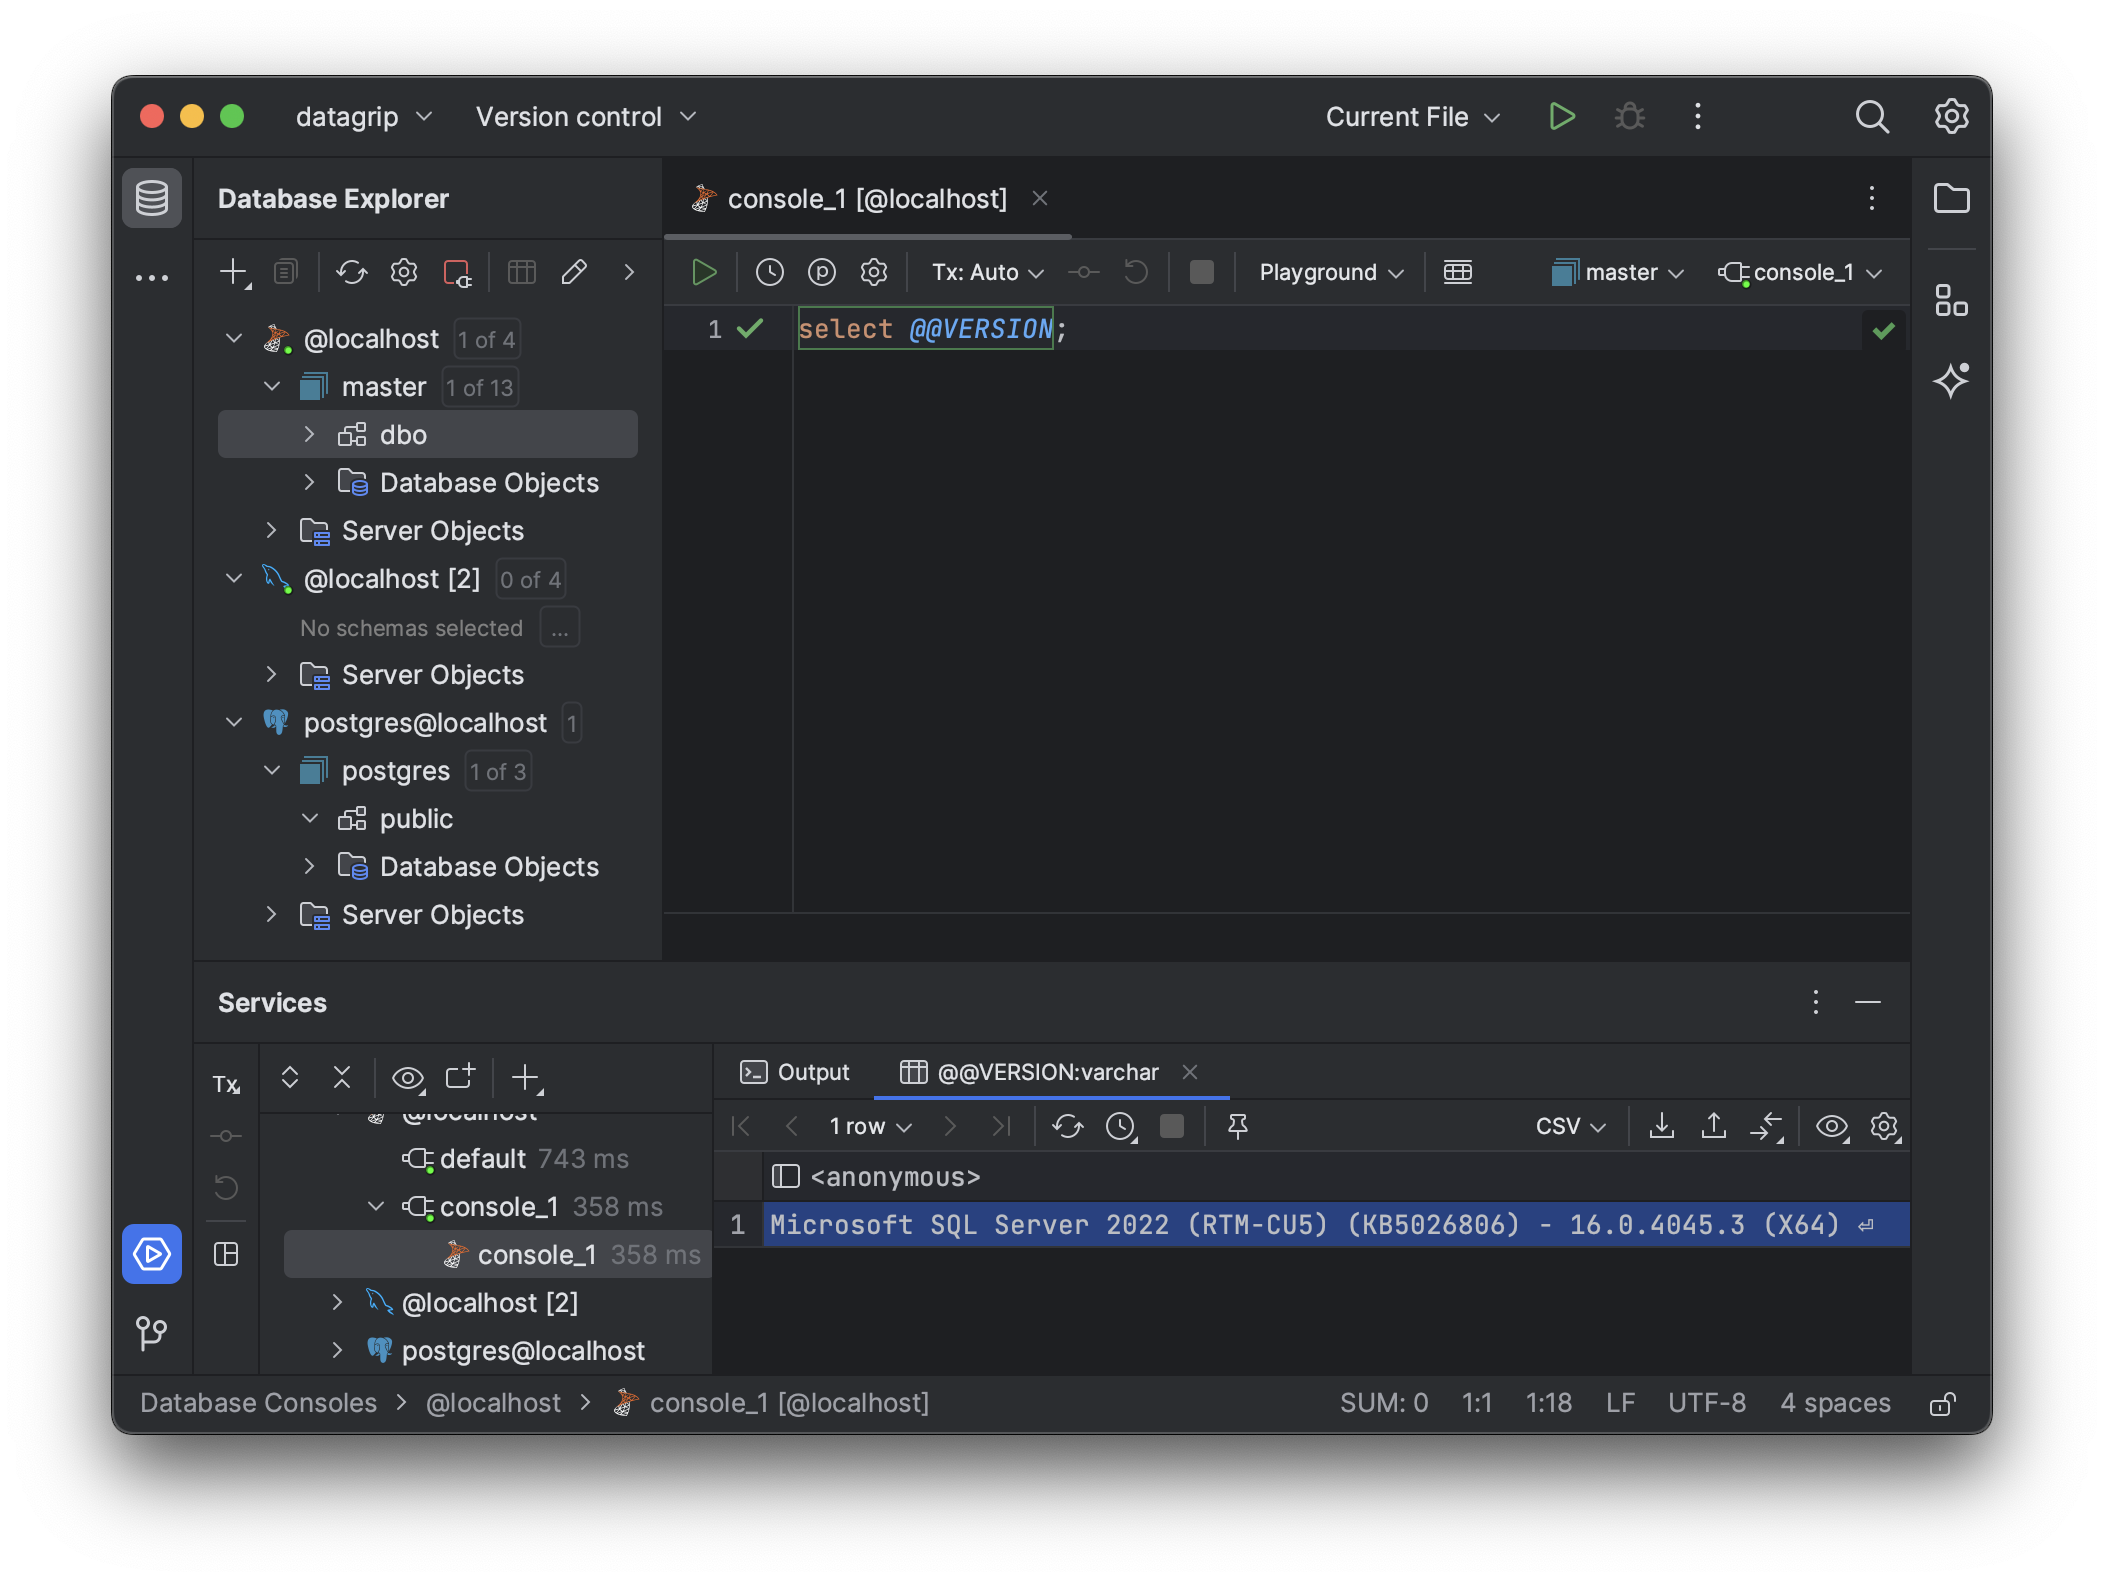
Task: Collapse the @localhost SQL Server node
Action: (x=234, y=338)
